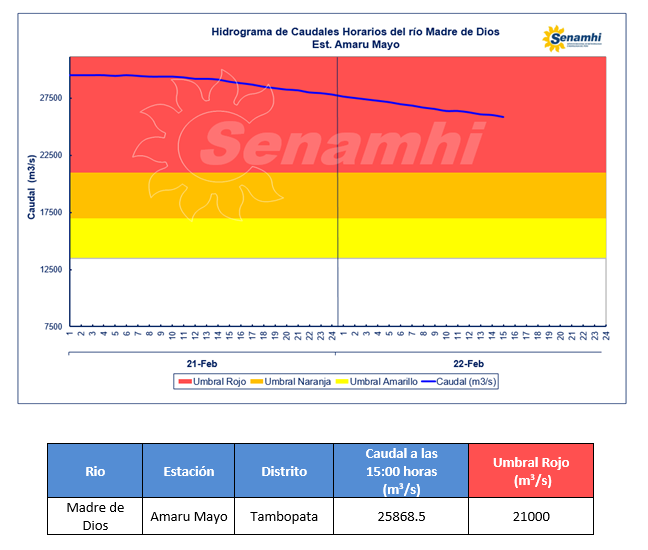
Task: Select the Amaru Mayo table cell
Action: [x=188, y=516]
